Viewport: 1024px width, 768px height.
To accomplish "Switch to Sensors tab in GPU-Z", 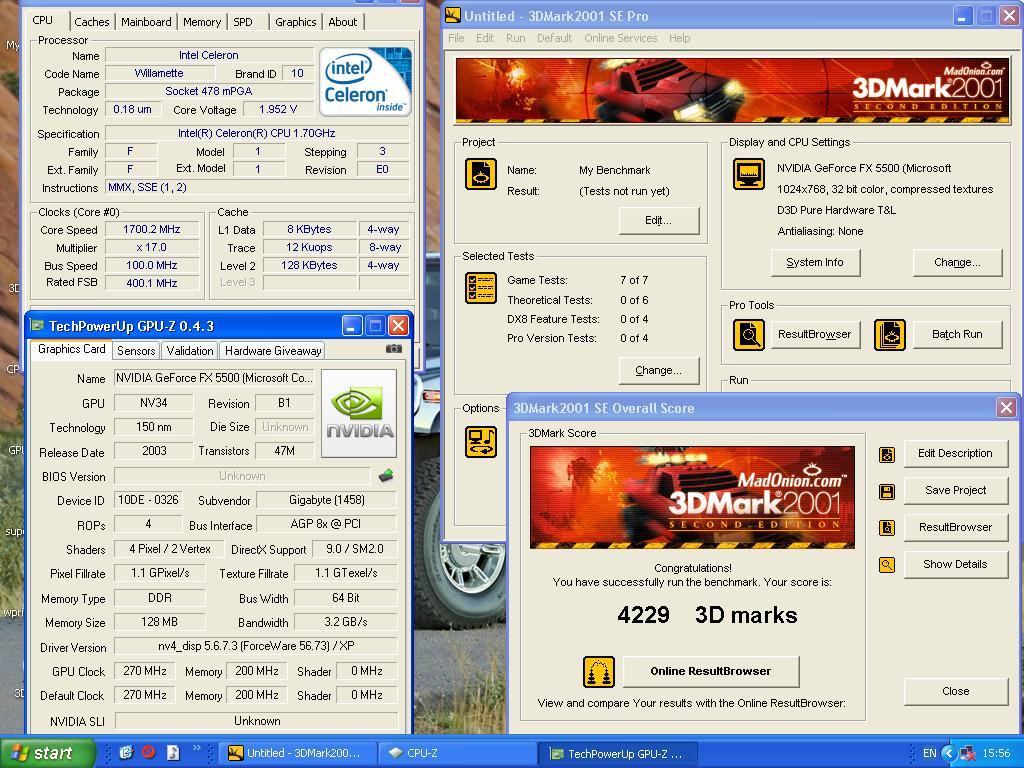I will (136, 351).
